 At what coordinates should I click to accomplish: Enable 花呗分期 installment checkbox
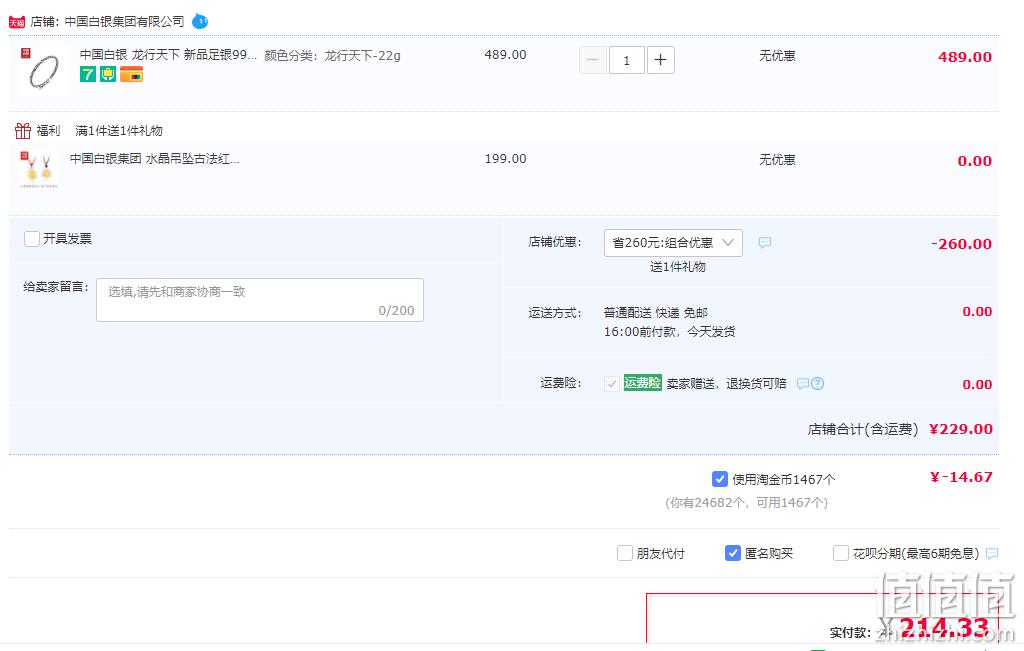coord(840,554)
